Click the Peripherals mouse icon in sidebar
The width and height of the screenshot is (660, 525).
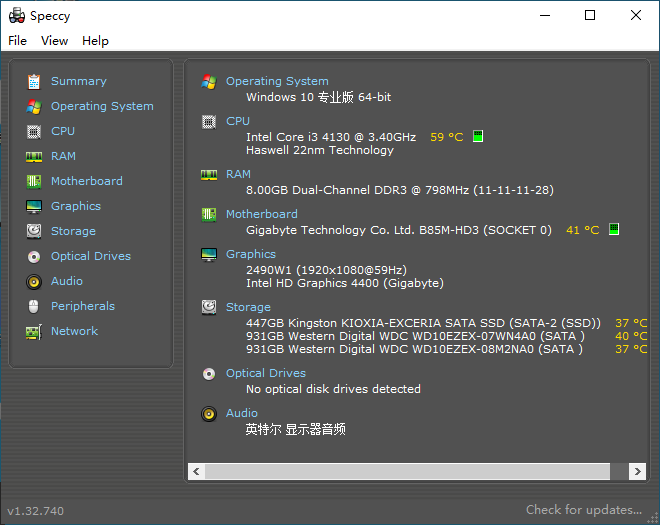[34, 306]
